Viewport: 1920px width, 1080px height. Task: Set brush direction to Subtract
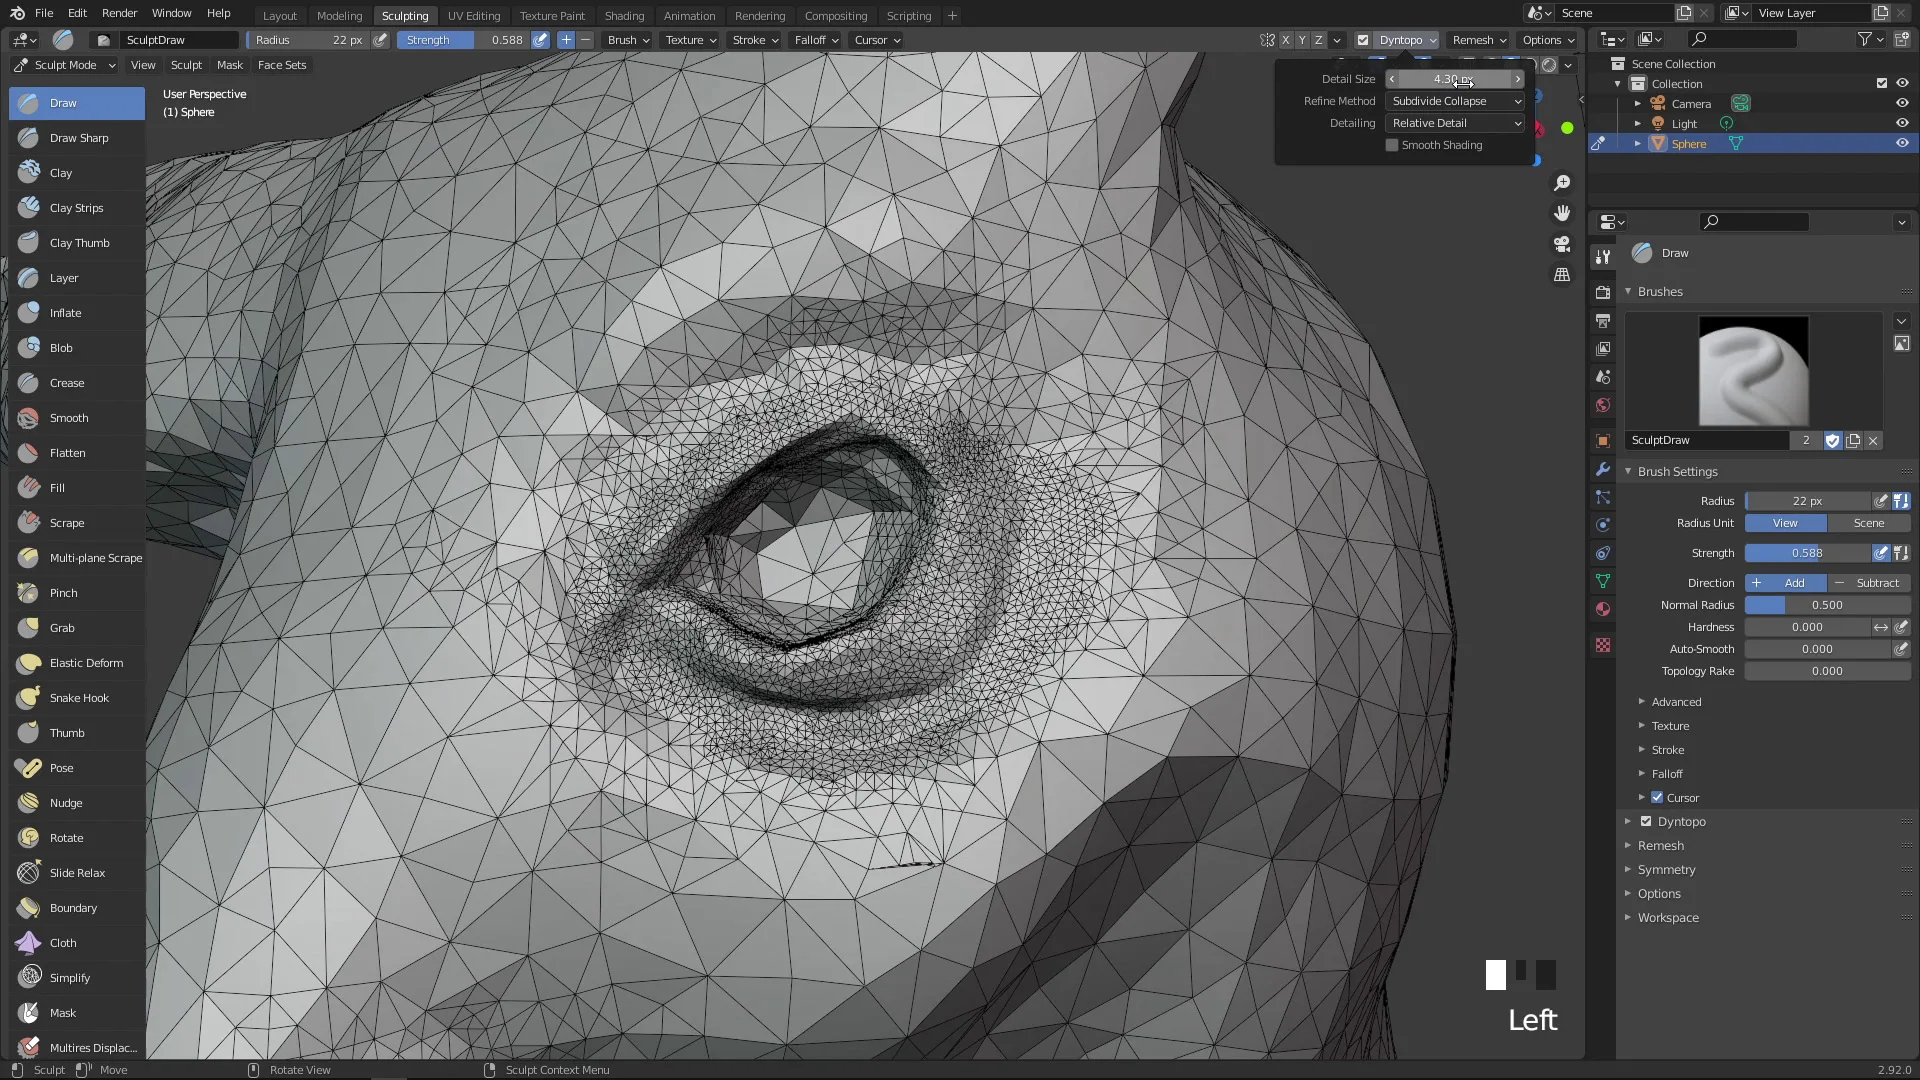click(1869, 583)
